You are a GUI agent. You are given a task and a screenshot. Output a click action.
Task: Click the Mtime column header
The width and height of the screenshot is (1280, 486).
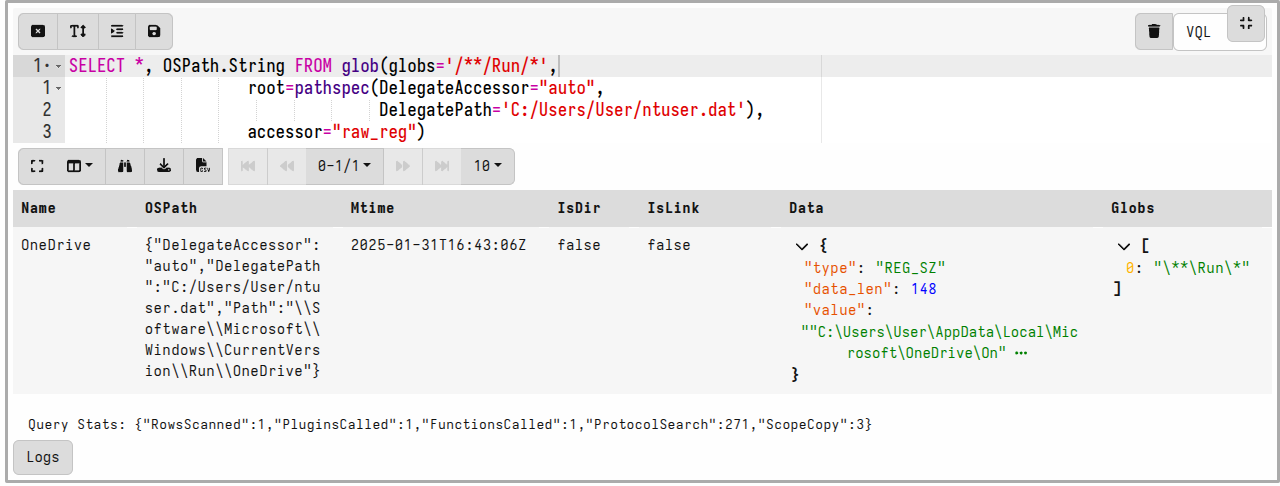[373, 208]
